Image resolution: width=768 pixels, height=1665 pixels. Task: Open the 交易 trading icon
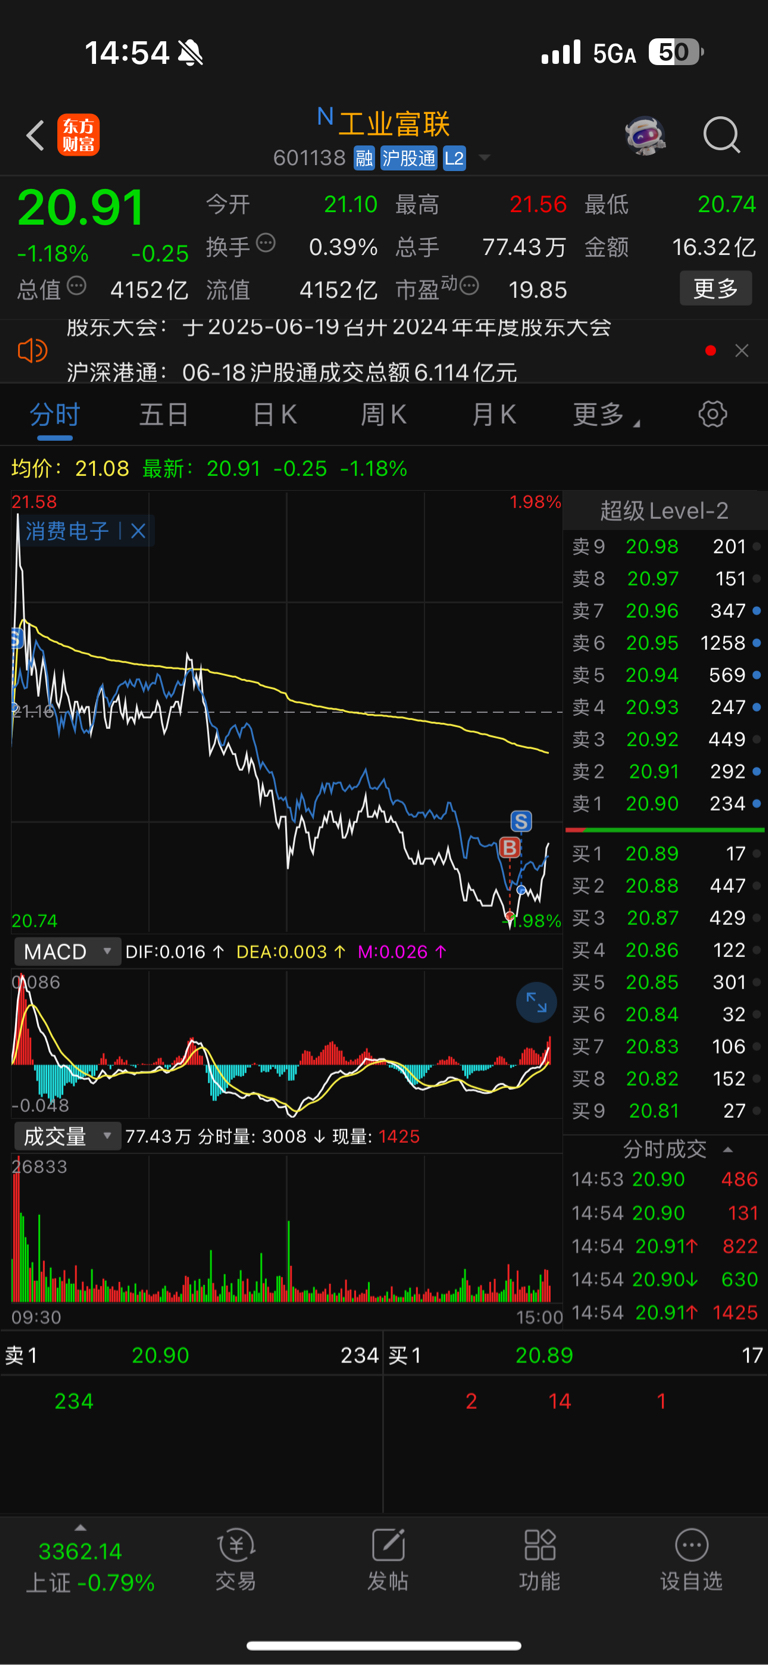coord(236,1560)
